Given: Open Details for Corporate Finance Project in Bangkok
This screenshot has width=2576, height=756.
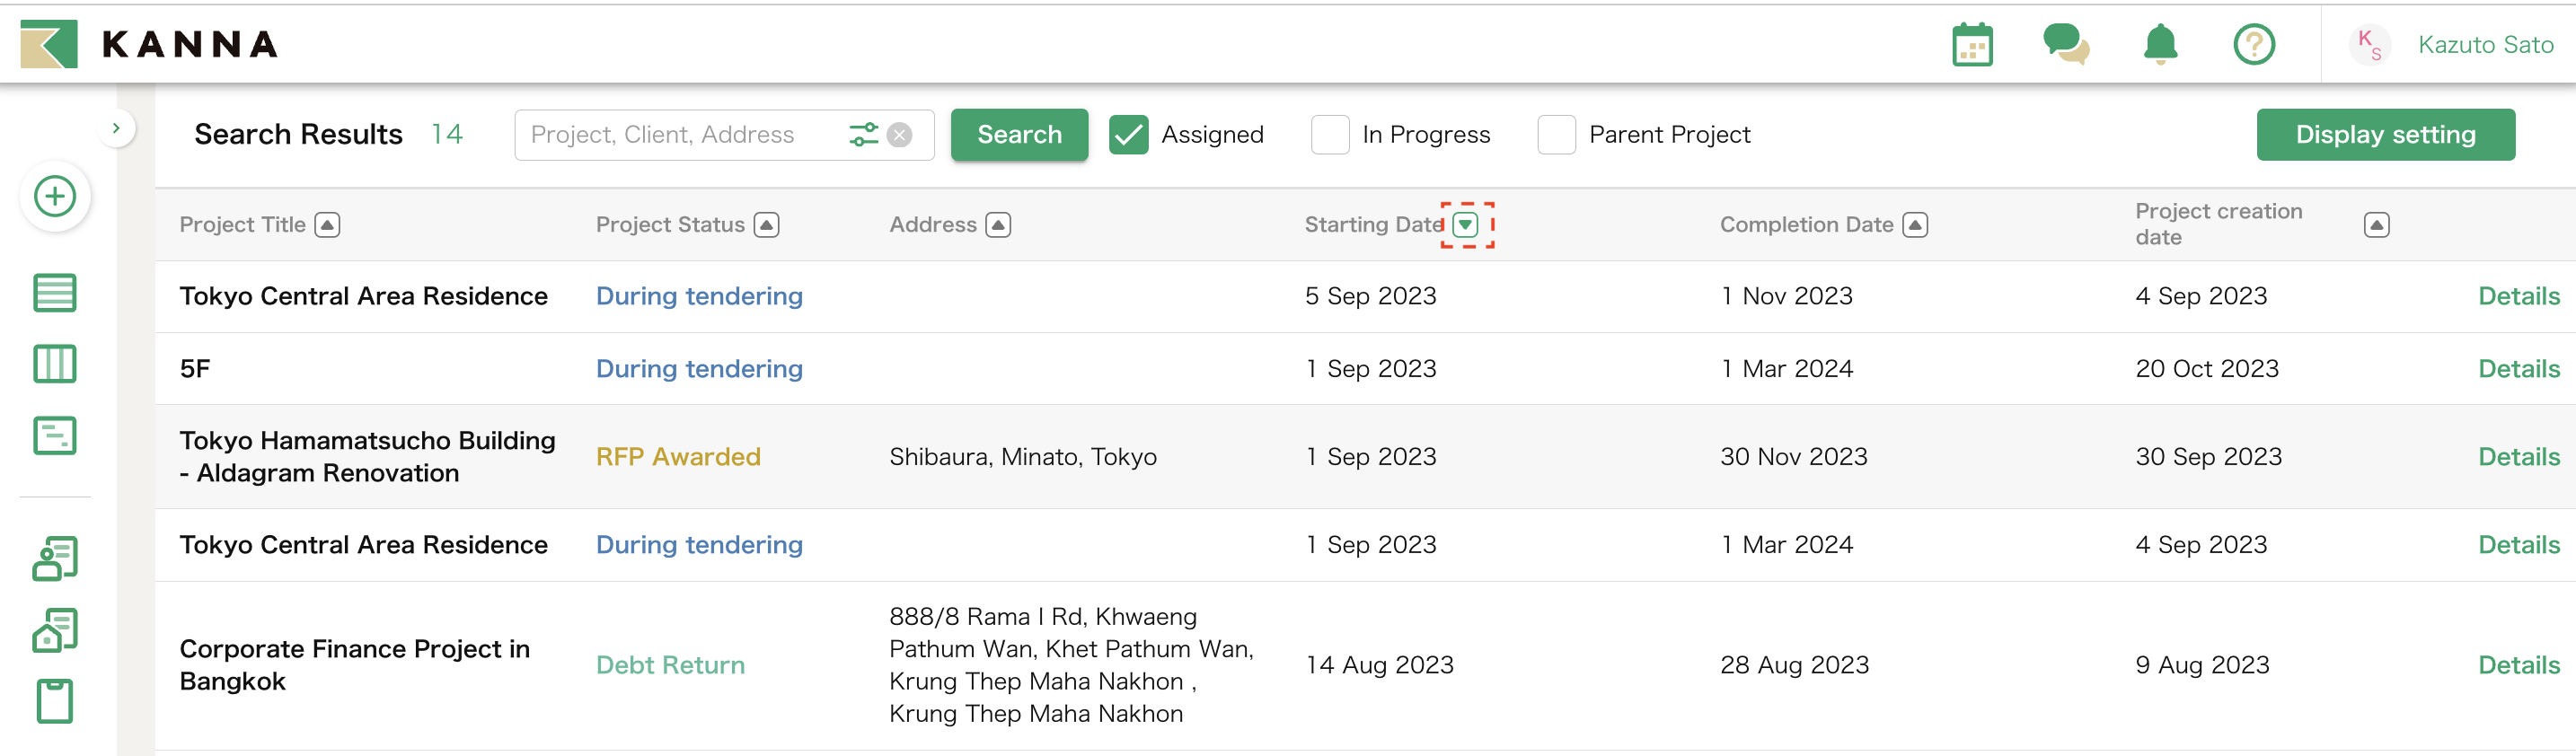Looking at the screenshot, I should 2518,664.
